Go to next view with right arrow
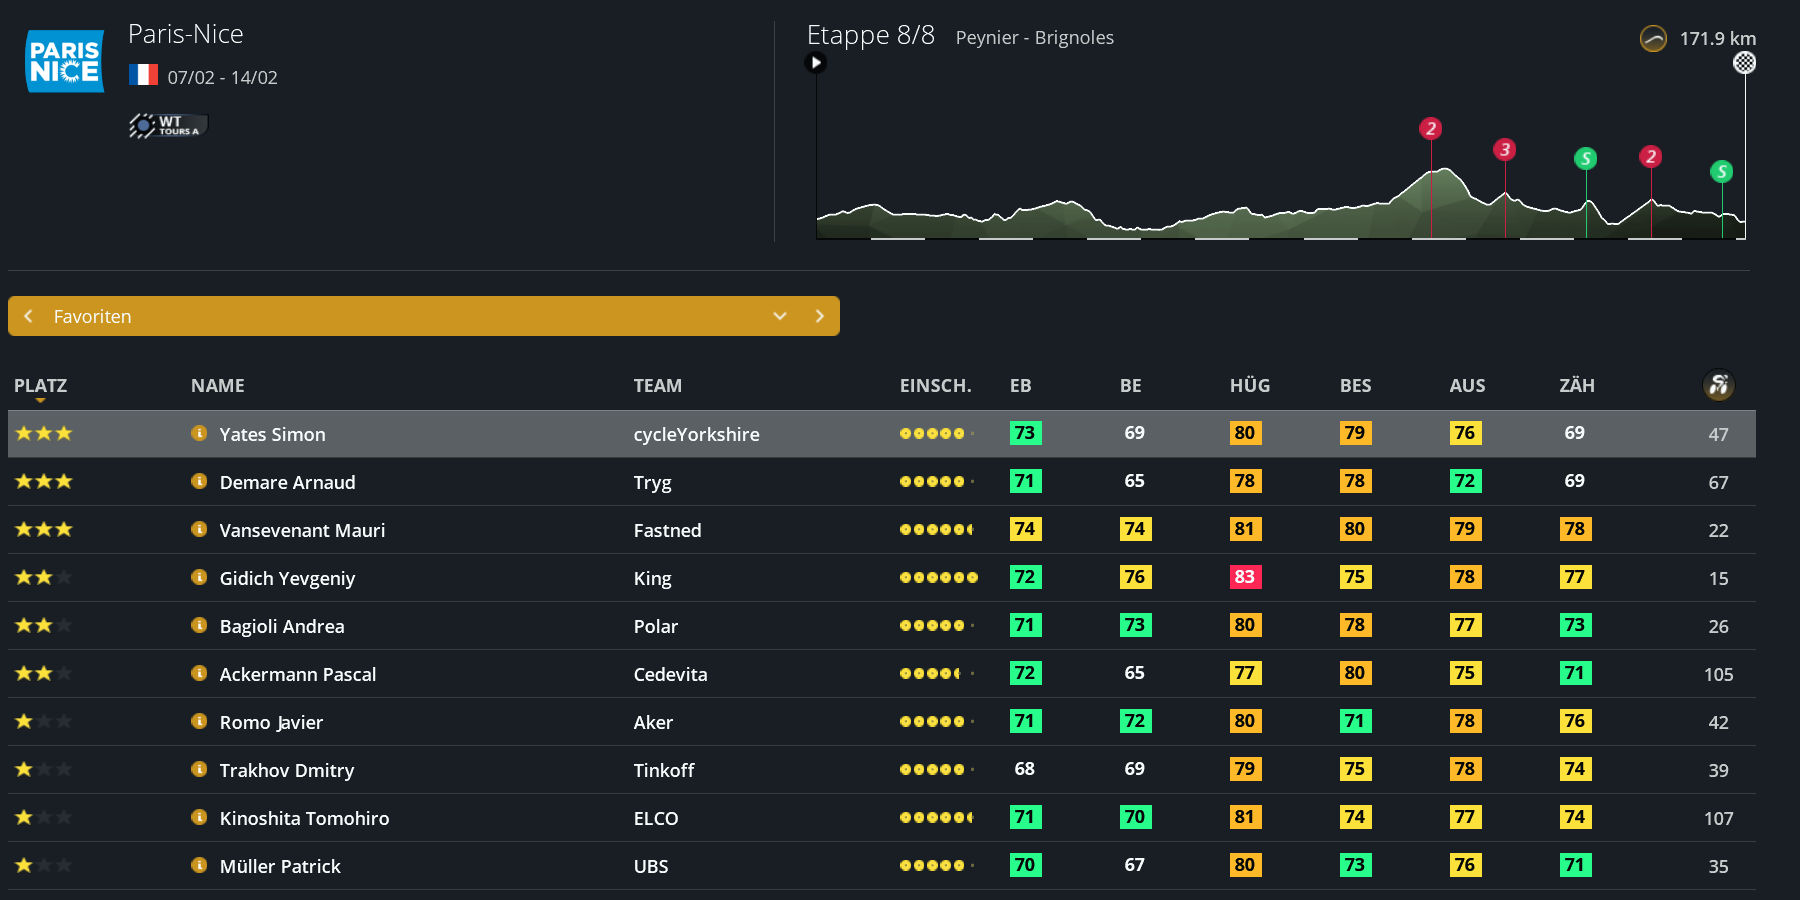The image size is (1800, 900). pyautogui.click(x=819, y=316)
